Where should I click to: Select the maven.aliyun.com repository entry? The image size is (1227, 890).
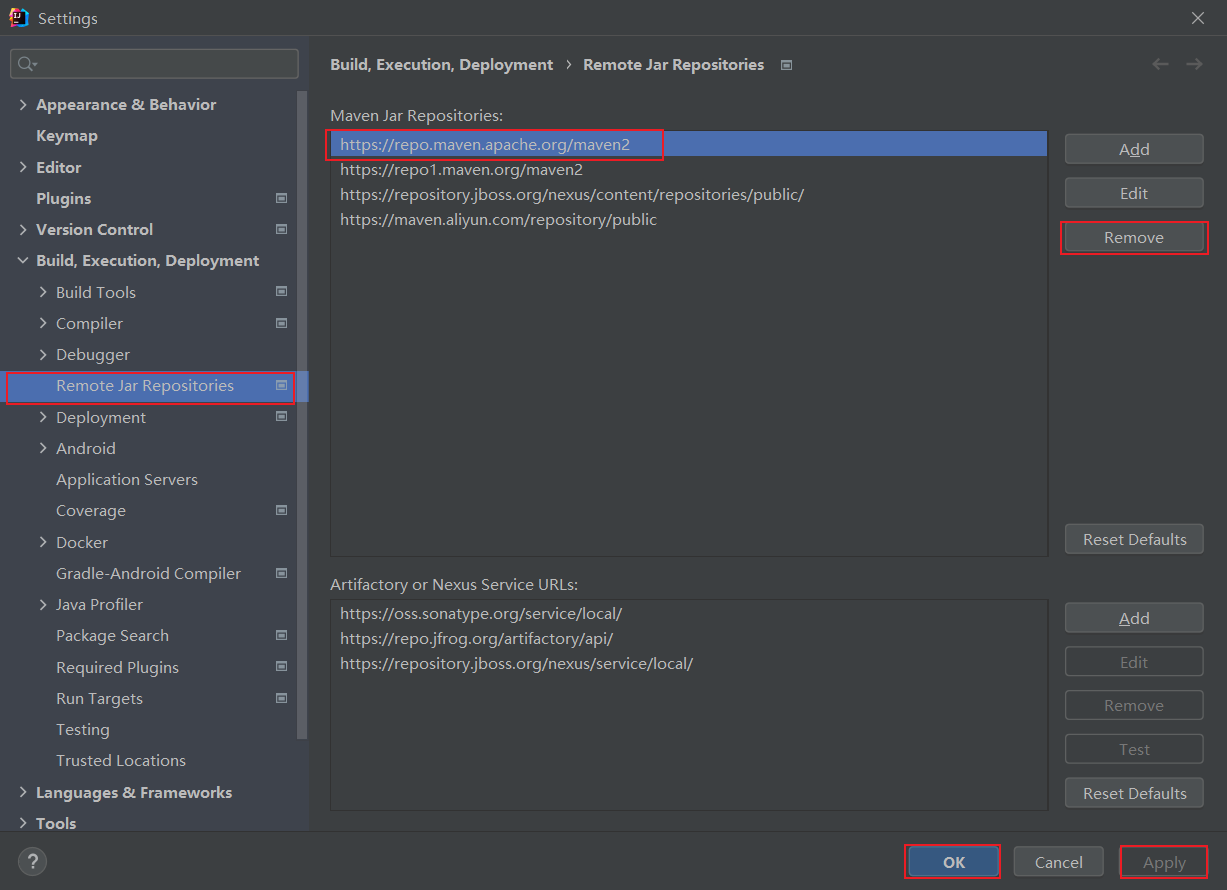pyautogui.click(x=497, y=219)
